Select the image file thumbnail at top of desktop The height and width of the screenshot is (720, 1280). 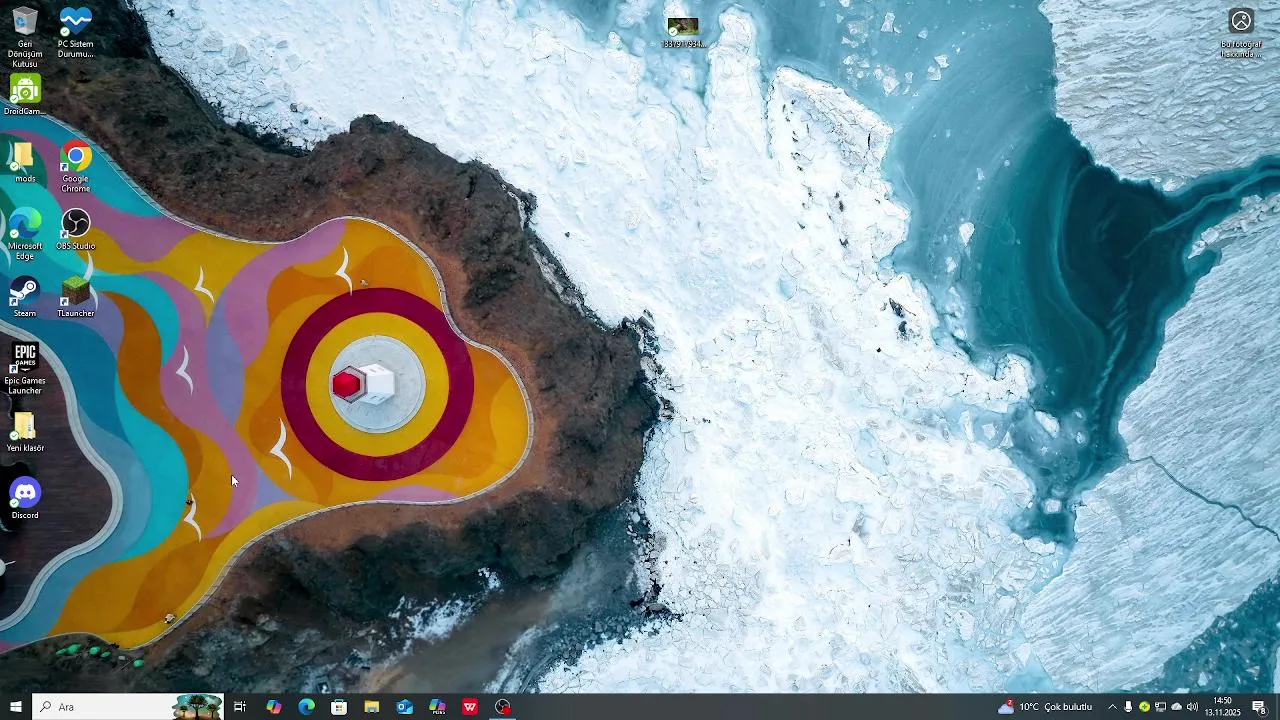click(684, 32)
